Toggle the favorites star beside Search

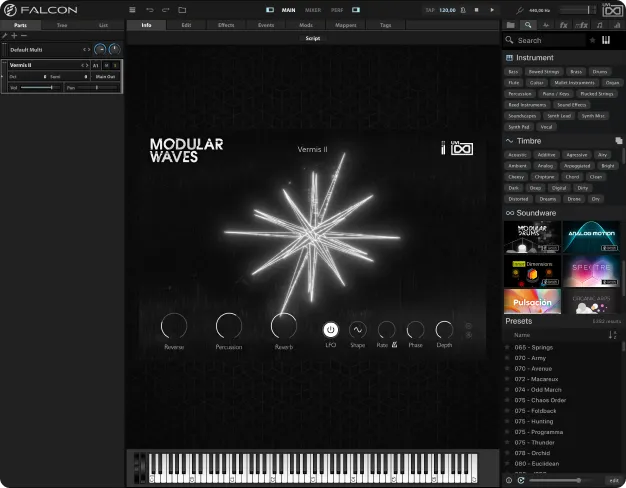592,40
